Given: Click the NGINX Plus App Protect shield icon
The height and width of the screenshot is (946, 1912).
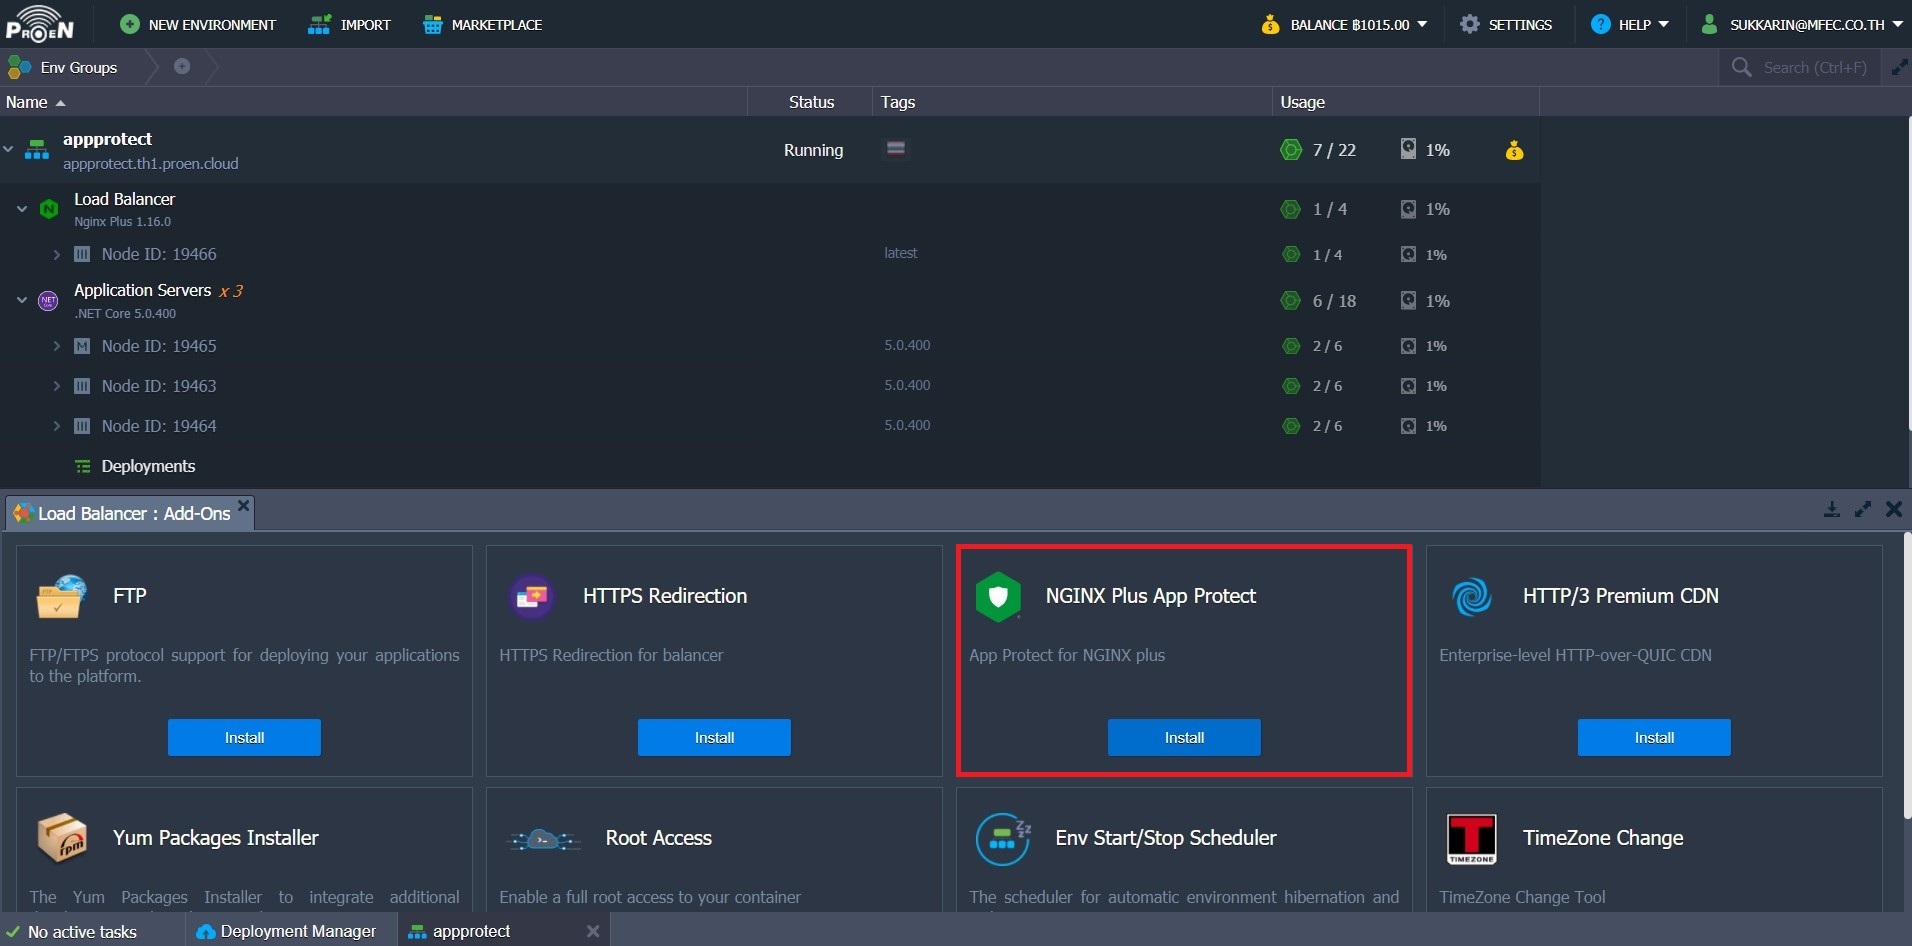Looking at the screenshot, I should (x=997, y=597).
